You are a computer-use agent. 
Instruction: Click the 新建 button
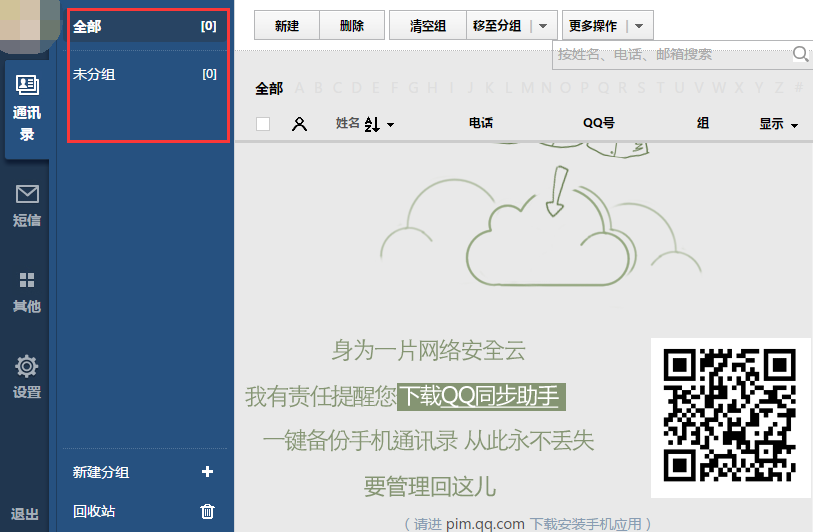tap(287, 26)
